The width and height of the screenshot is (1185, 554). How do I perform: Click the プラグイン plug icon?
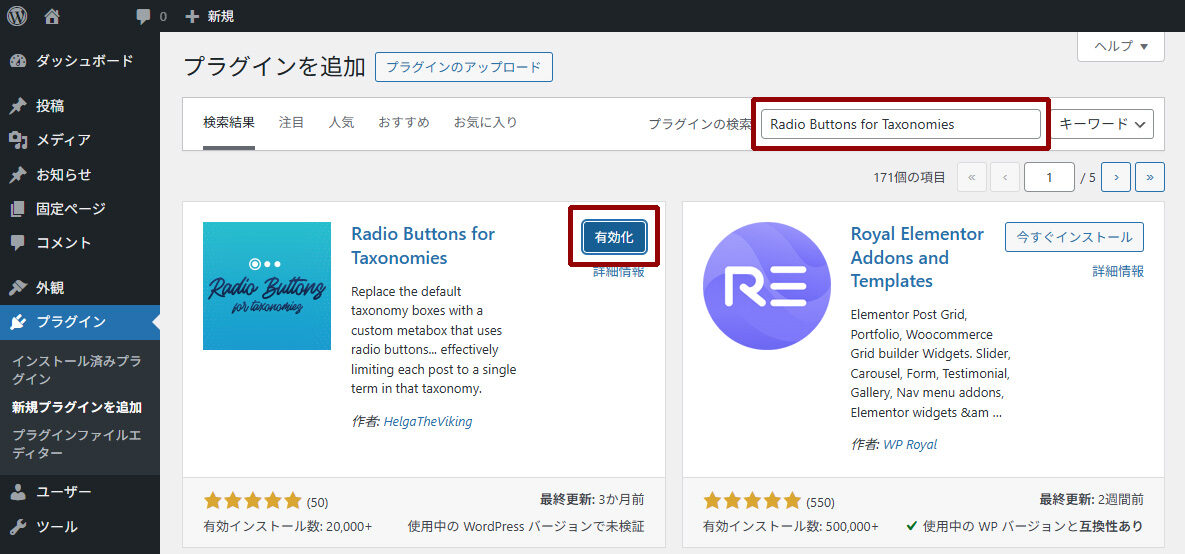point(18,322)
